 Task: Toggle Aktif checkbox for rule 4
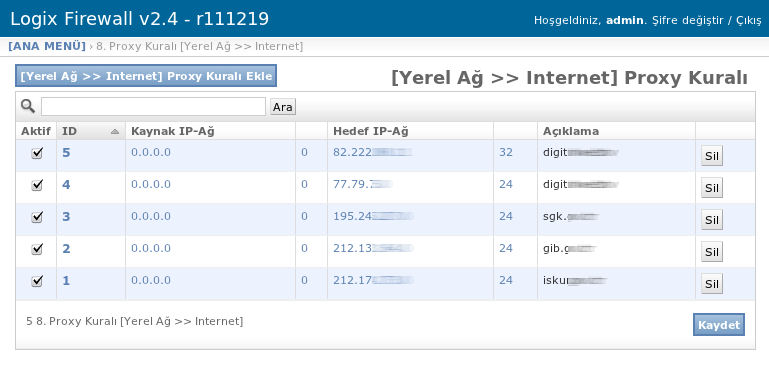(37, 185)
